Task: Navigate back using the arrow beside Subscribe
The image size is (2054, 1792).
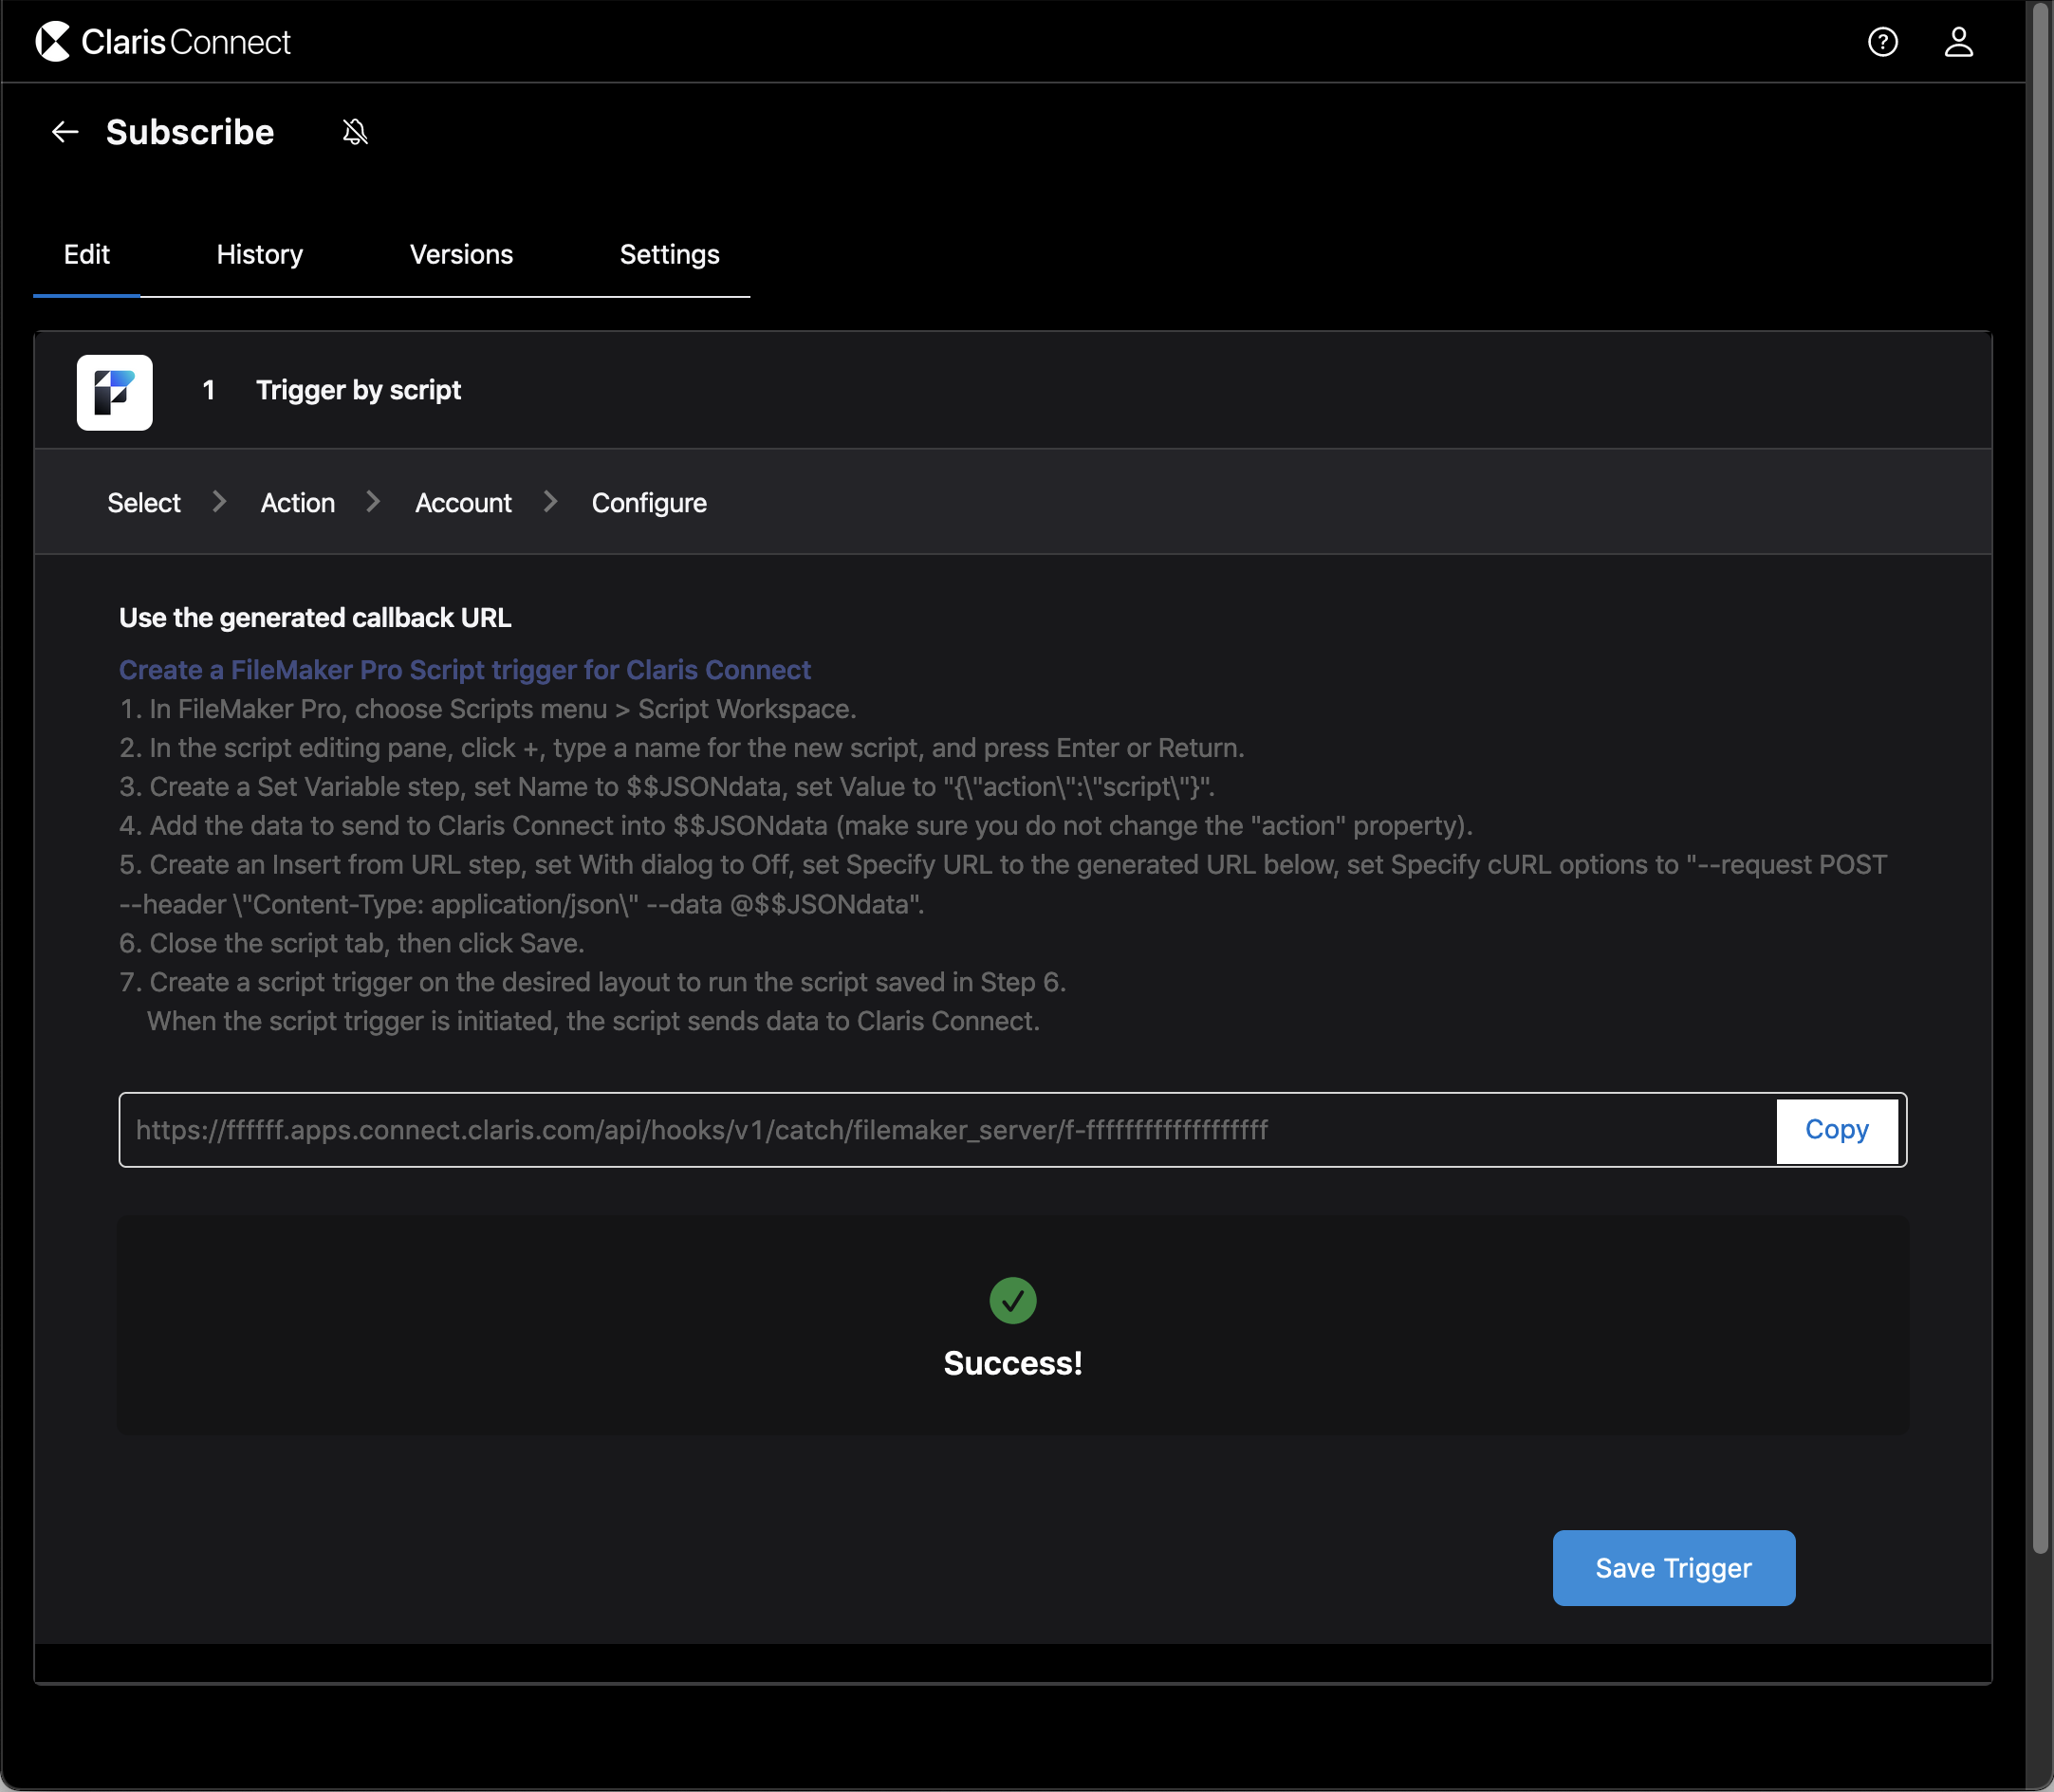Action: 64,131
